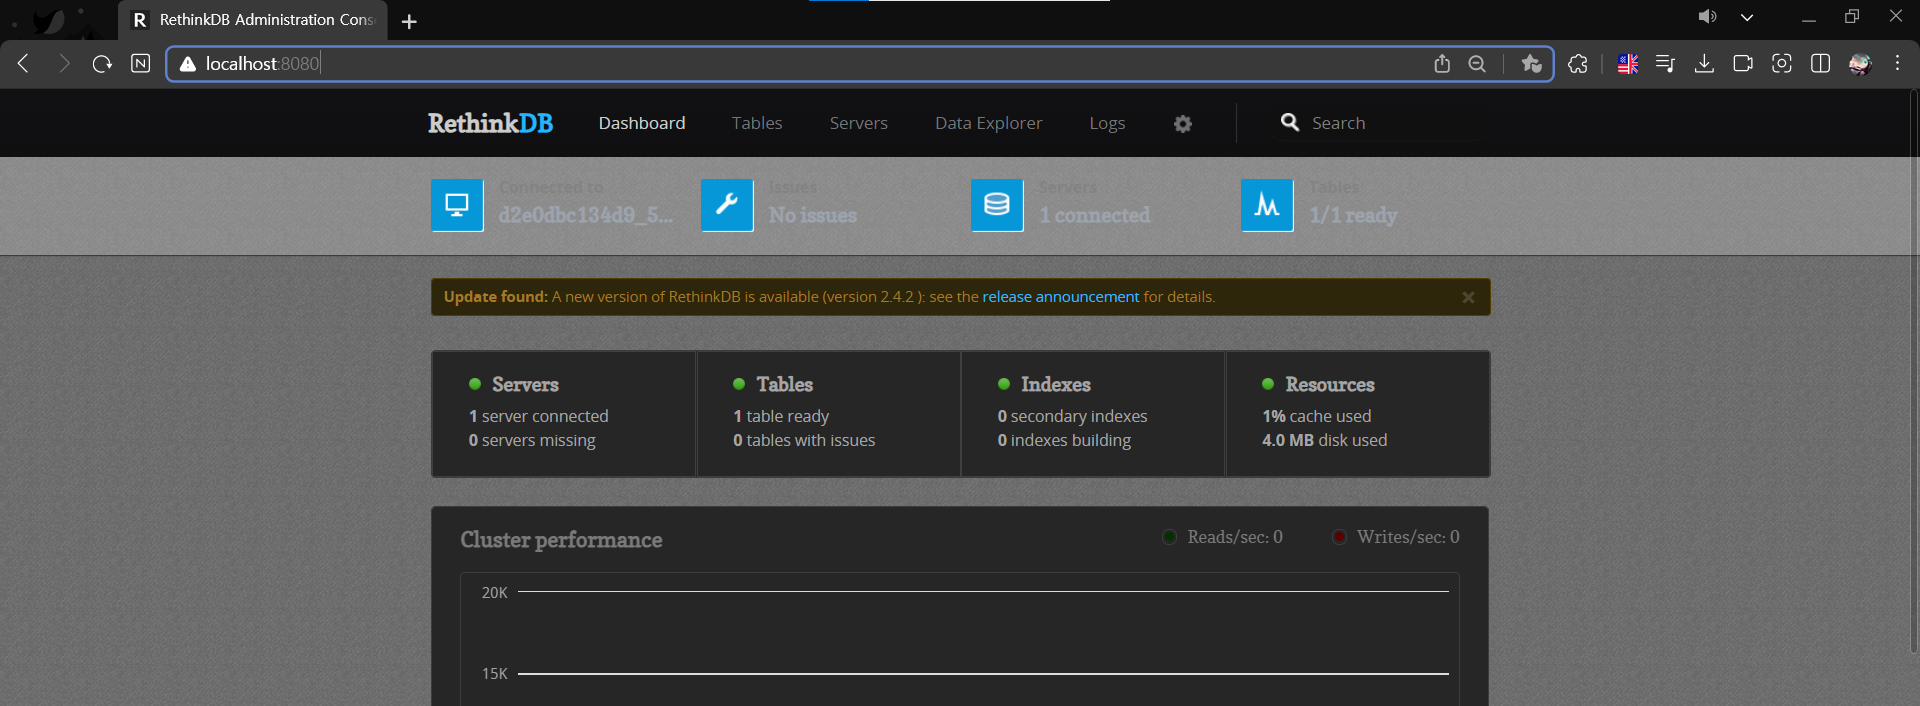Open the RethinkDB logo home link
Viewport: 1920px width, 706px height.
coord(490,123)
